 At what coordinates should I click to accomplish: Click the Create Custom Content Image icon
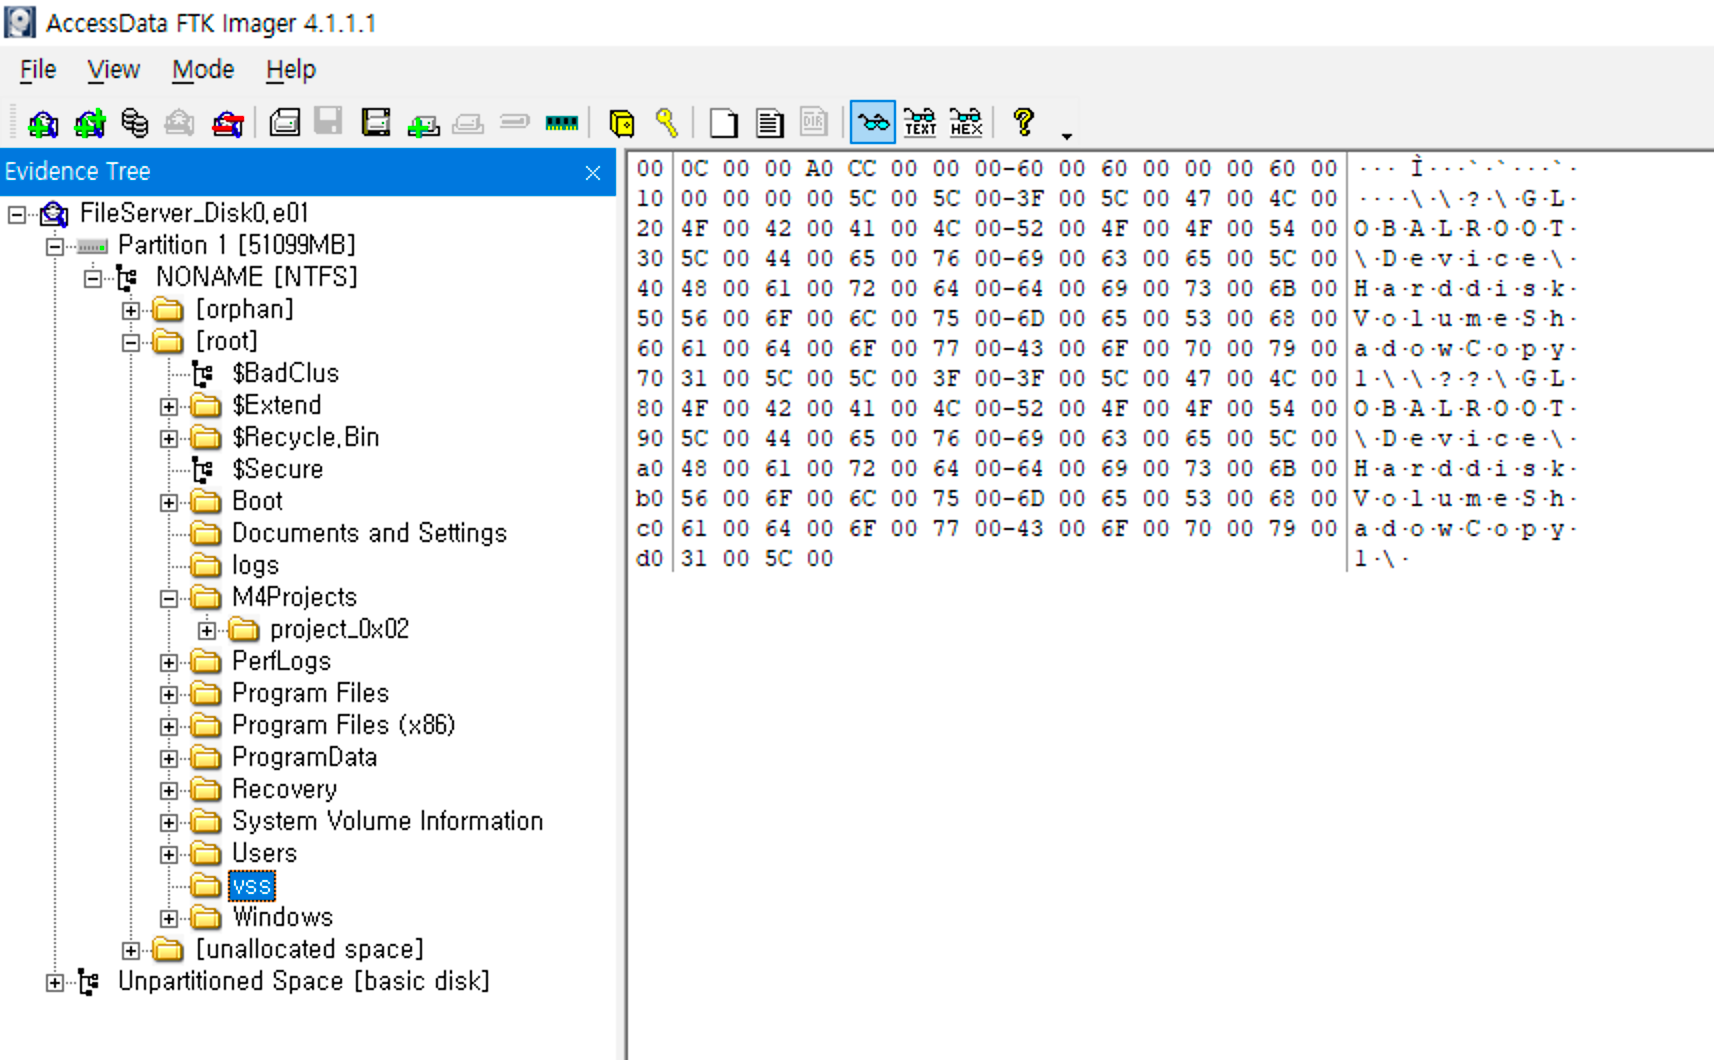[468, 123]
